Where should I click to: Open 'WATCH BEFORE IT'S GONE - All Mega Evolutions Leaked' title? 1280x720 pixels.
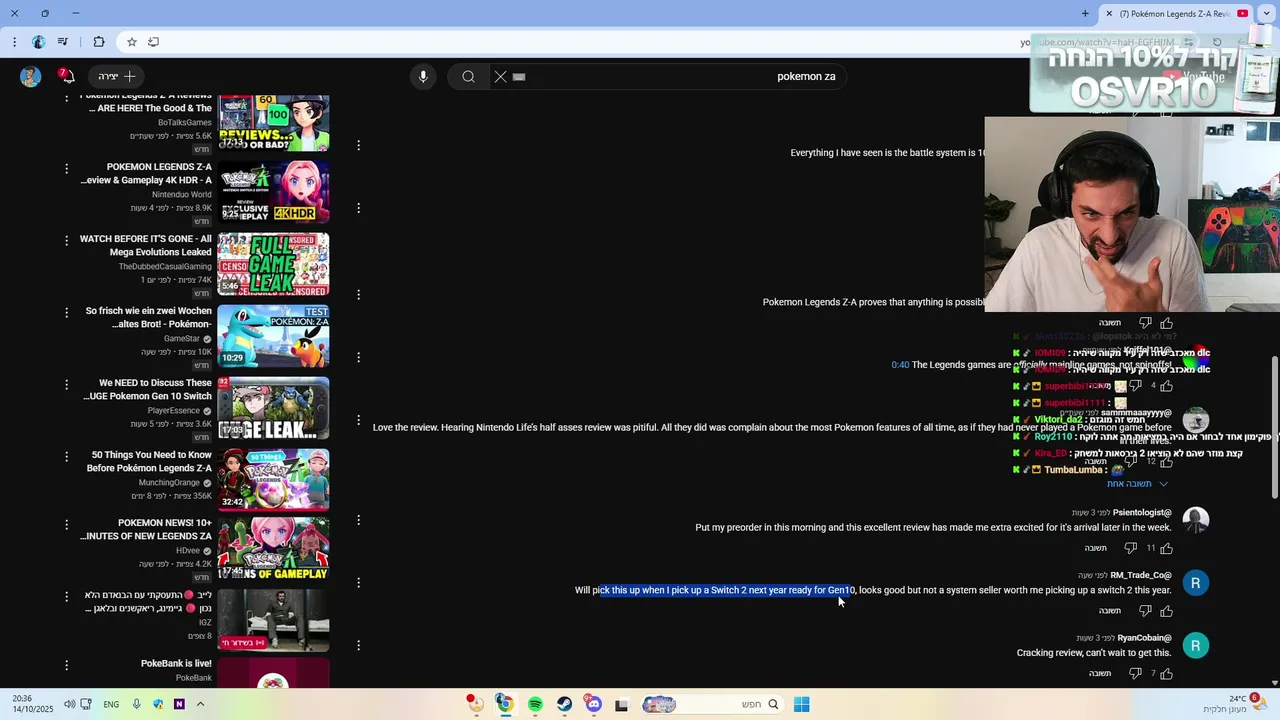[x=146, y=246]
